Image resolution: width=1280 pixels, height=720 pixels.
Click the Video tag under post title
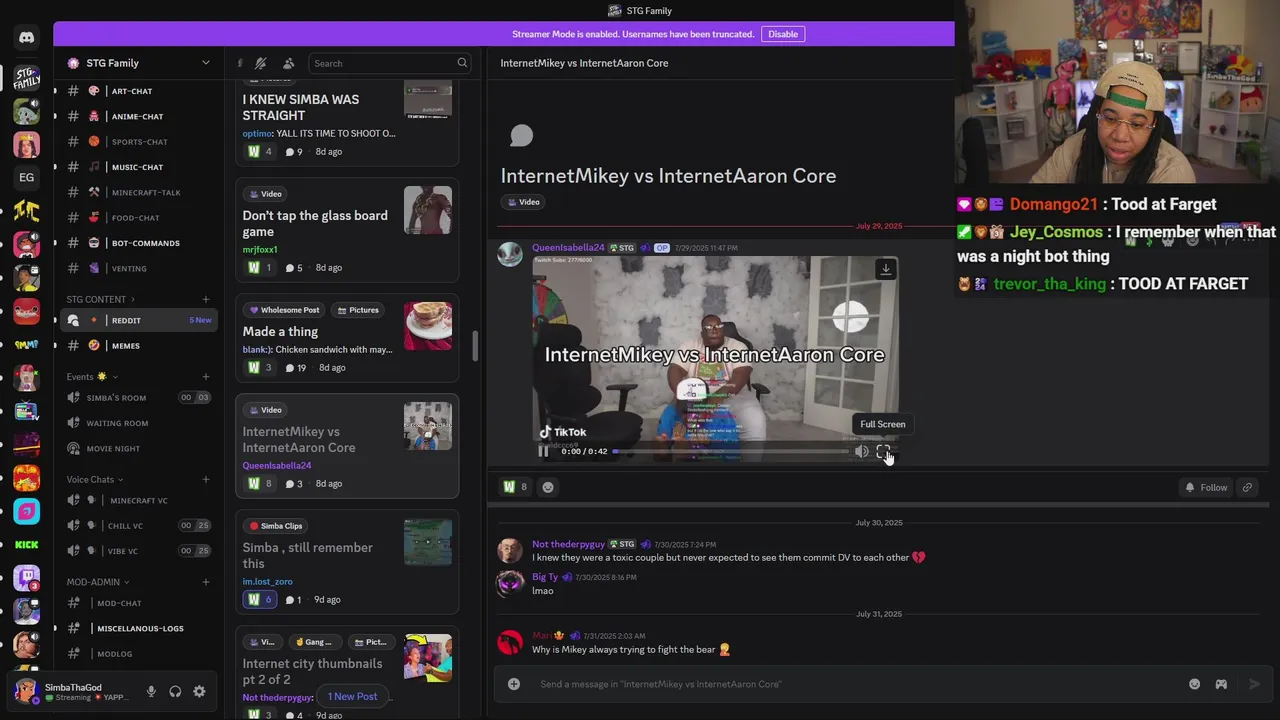(523, 202)
